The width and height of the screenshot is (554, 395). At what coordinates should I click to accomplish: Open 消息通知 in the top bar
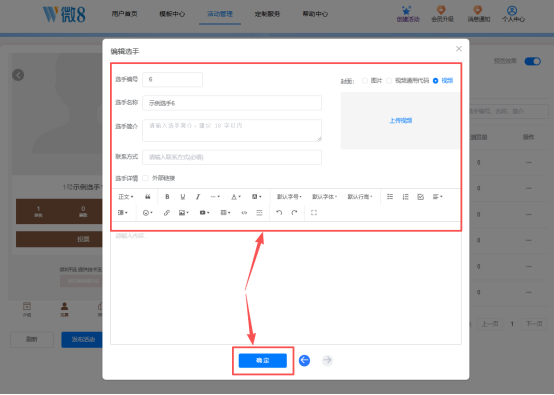[478, 14]
